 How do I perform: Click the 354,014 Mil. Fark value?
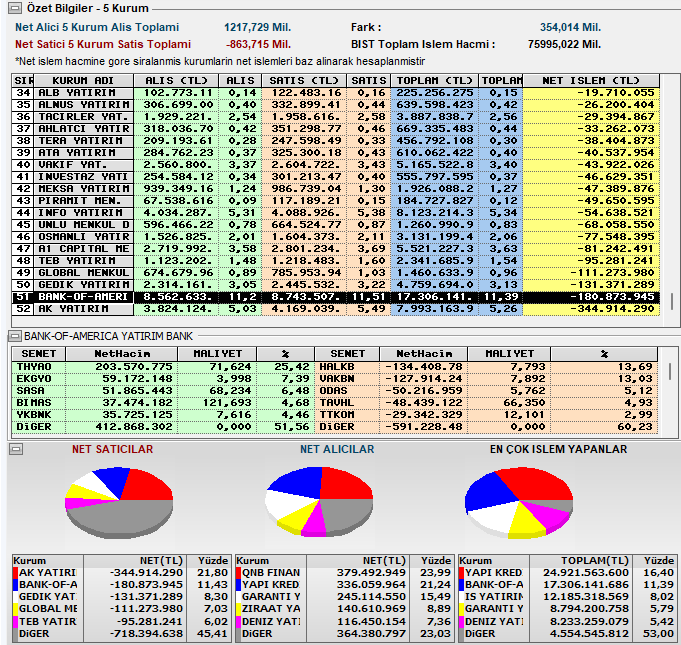pyautogui.click(x=570, y=27)
